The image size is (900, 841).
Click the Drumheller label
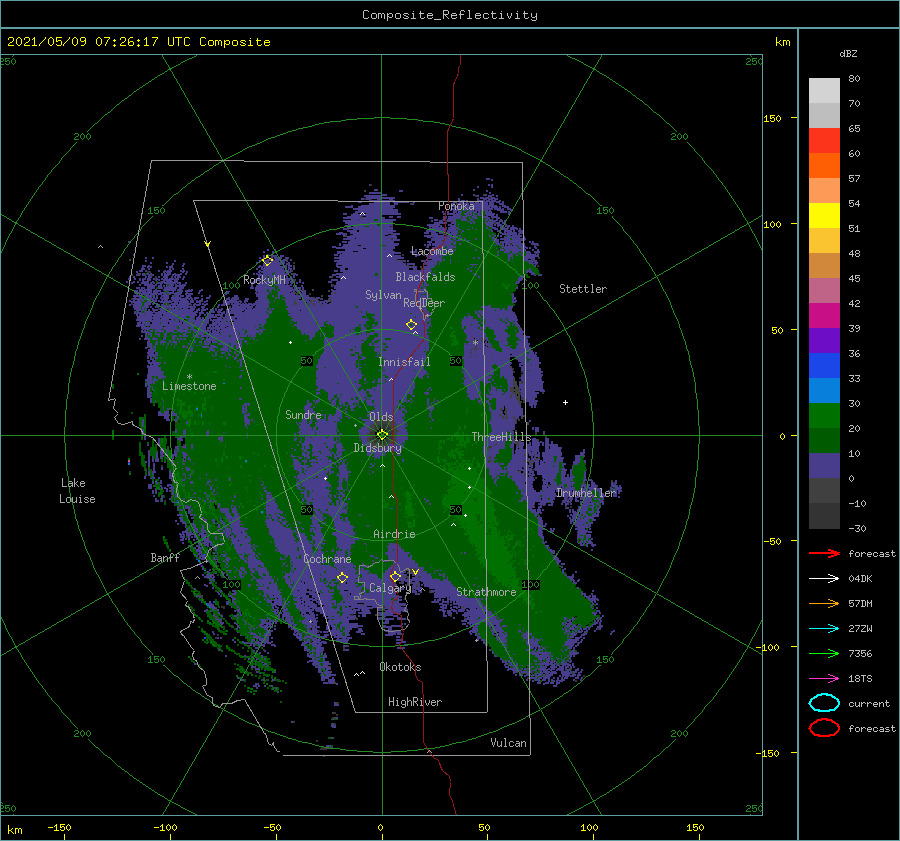[586, 493]
